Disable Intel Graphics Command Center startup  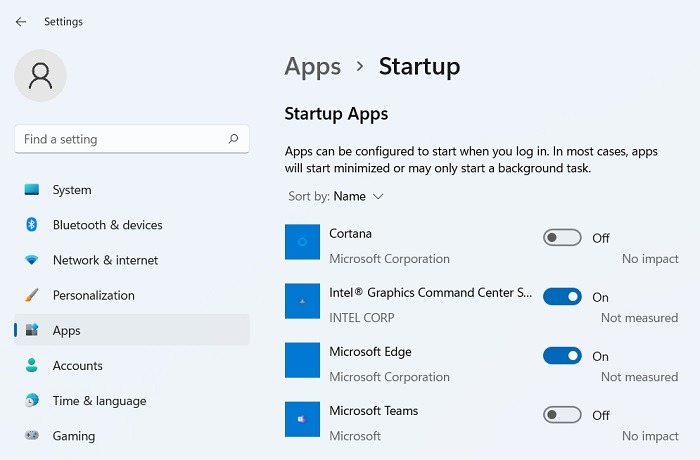[562, 297]
